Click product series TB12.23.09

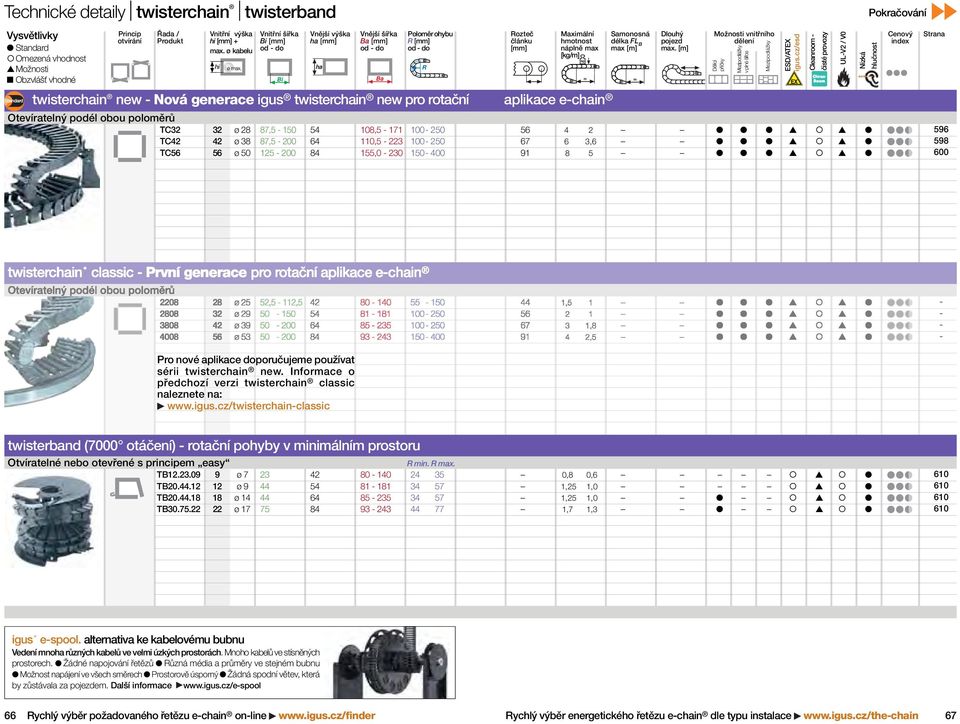coord(179,474)
